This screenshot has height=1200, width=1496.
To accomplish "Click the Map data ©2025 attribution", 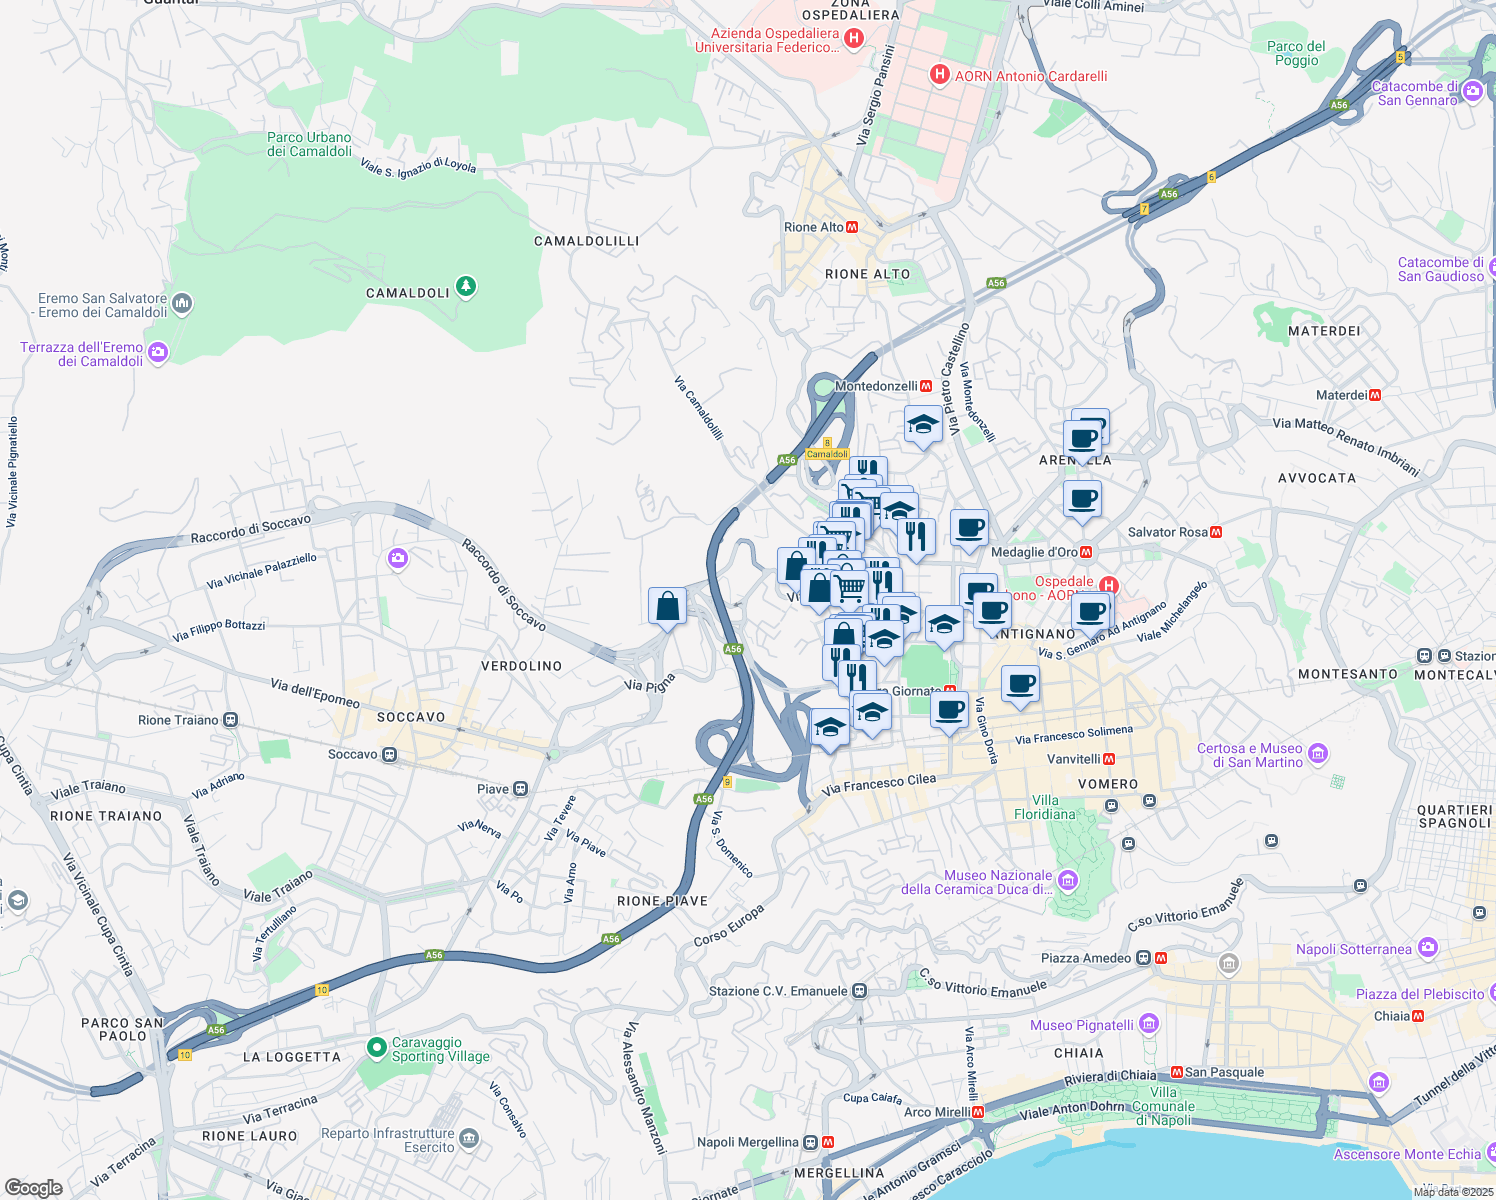I will (x=1454, y=1192).
